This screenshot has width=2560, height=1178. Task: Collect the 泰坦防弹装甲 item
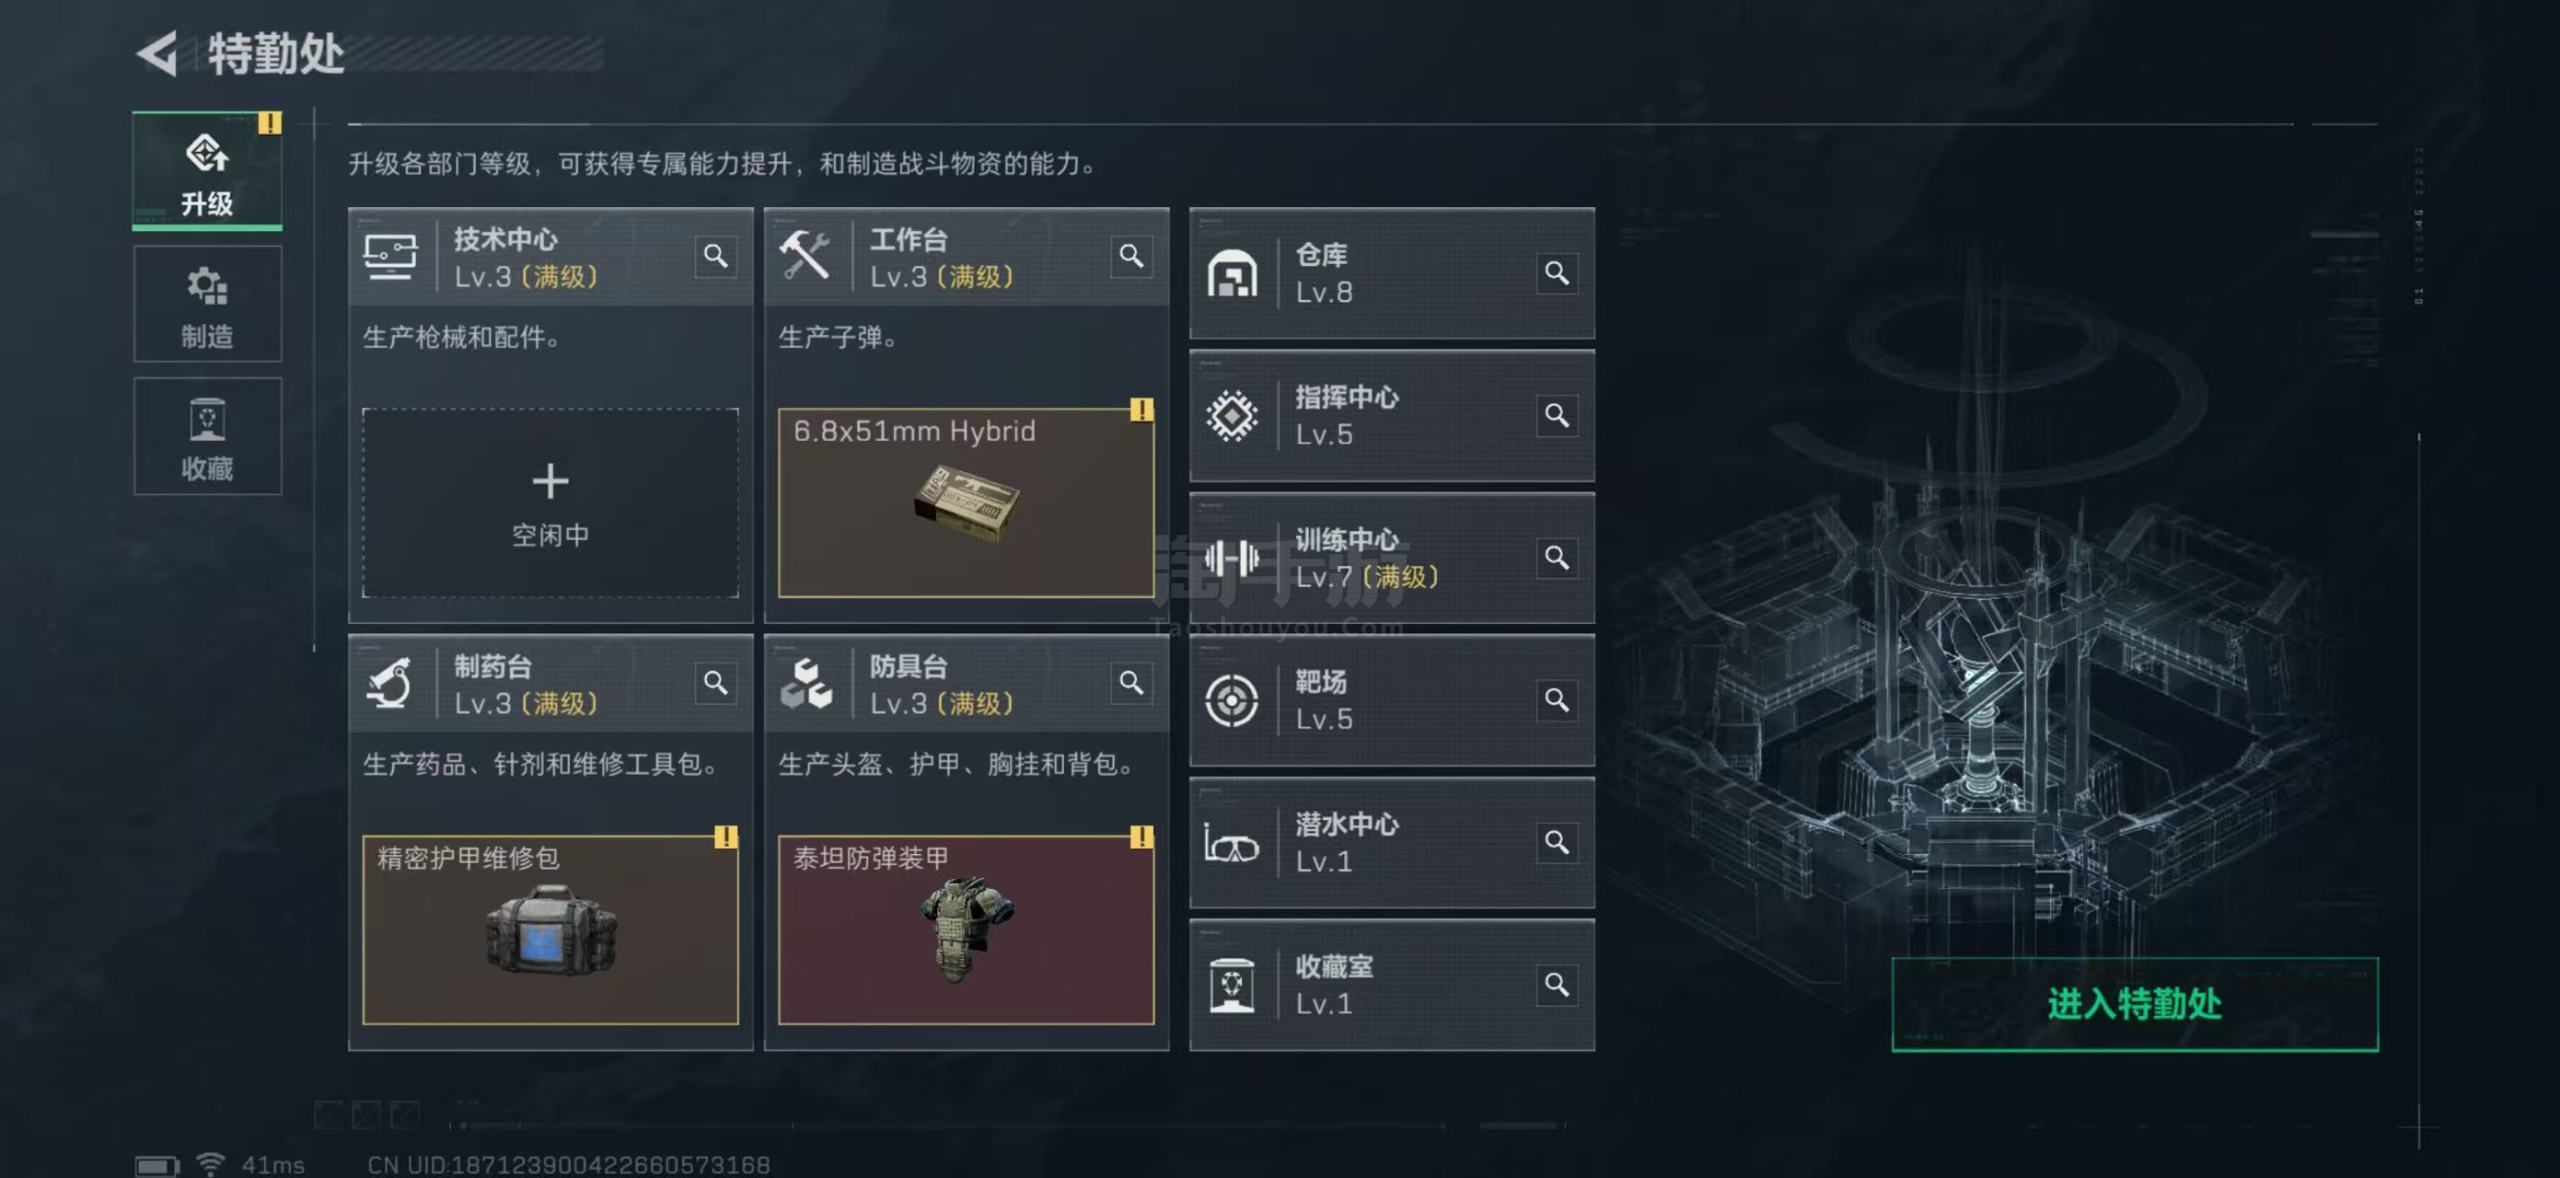click(966, 930)
